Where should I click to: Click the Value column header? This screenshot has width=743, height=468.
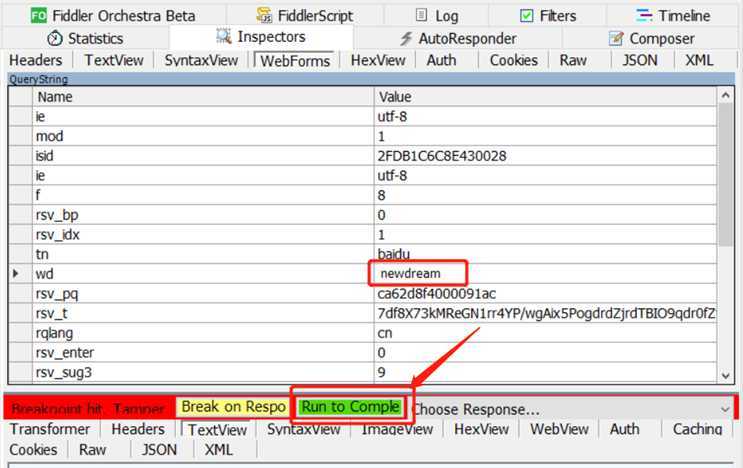545,97
